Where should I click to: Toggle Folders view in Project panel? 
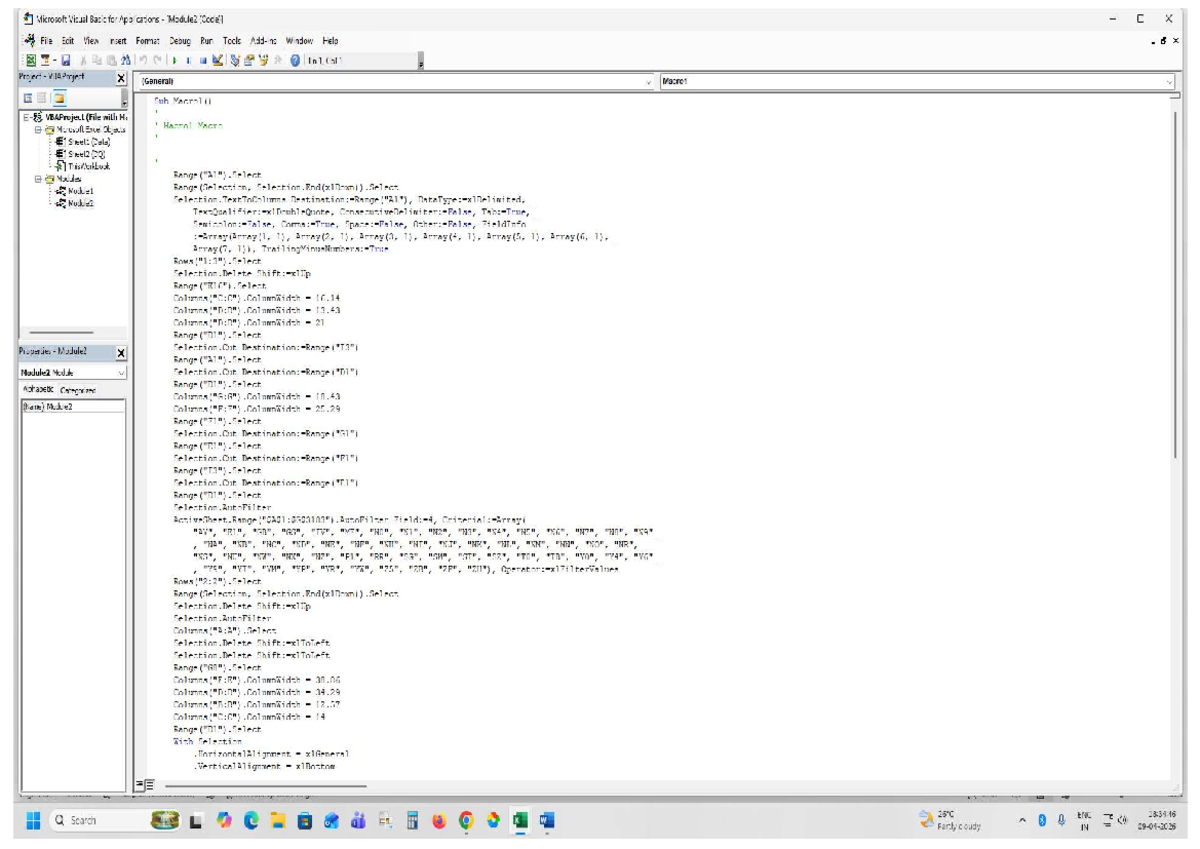[x=59, y=99]
